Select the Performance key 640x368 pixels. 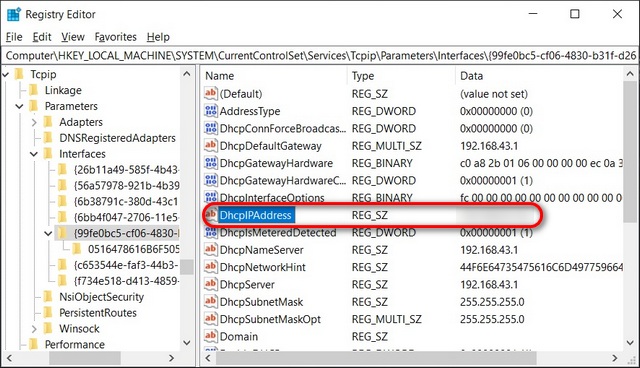[x=75, y=345]
